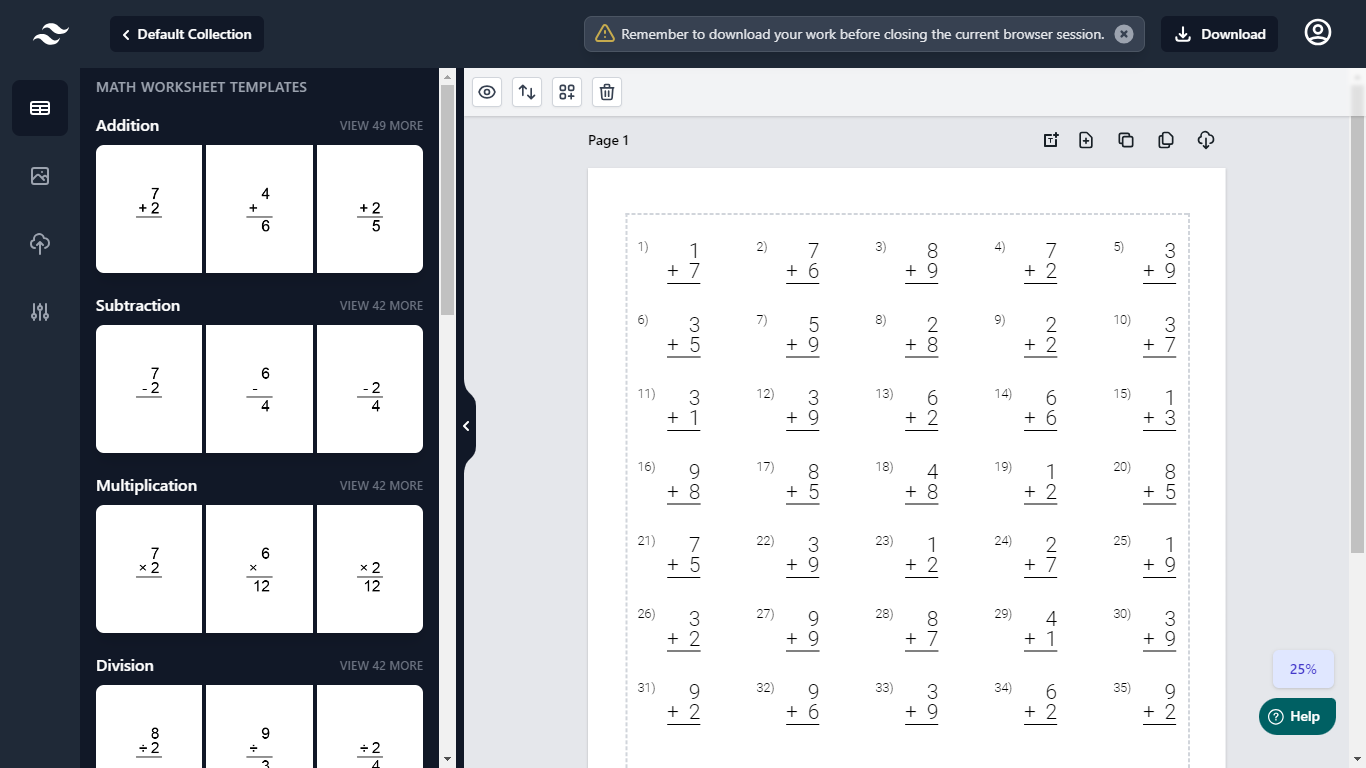Open the Help button
The height and width of the screenshot is (768, 1366).
[1296, 716]
